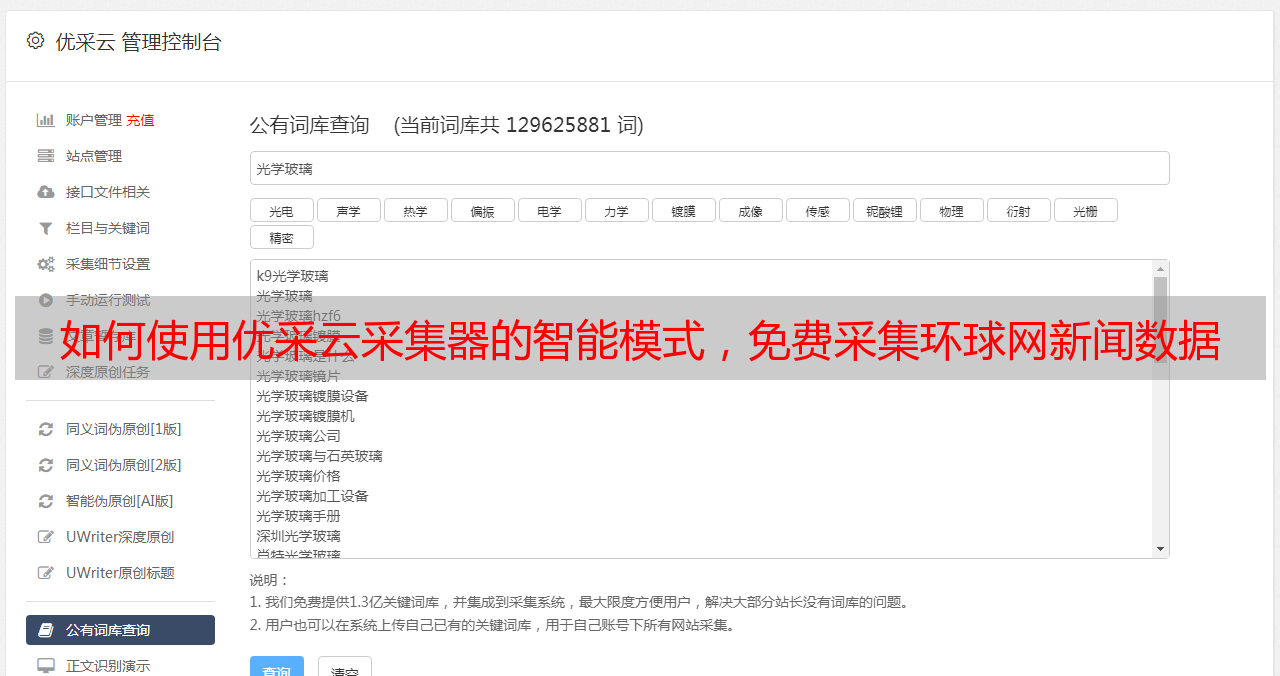Click the 铌酸锂 tag button
The image size is (1280, 676).
pos(885,211)
